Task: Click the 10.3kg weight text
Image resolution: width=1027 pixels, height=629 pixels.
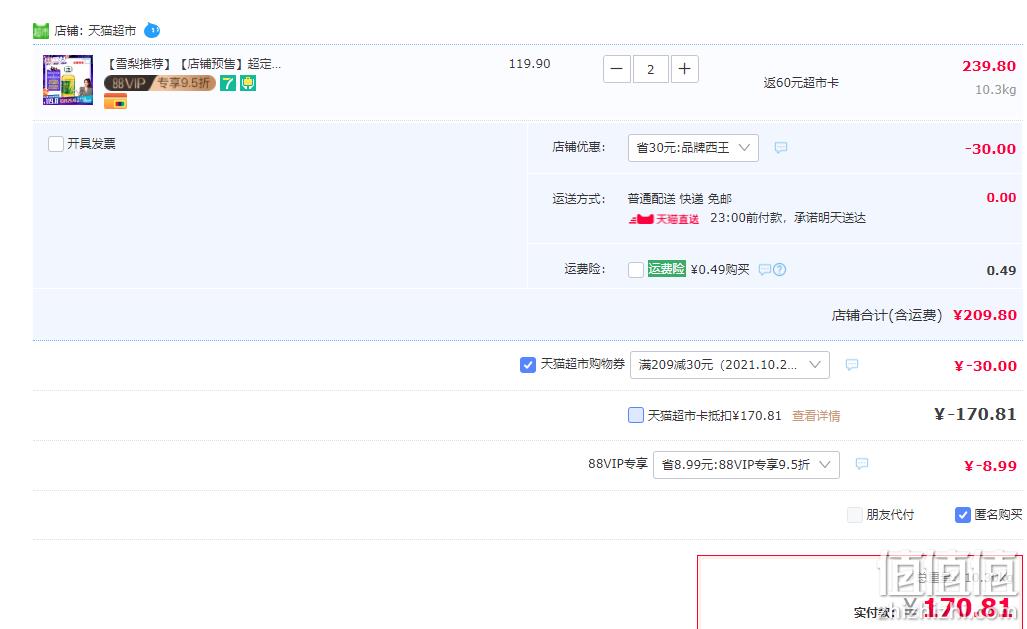Action: pyautogui.click(x=996, y=90)
